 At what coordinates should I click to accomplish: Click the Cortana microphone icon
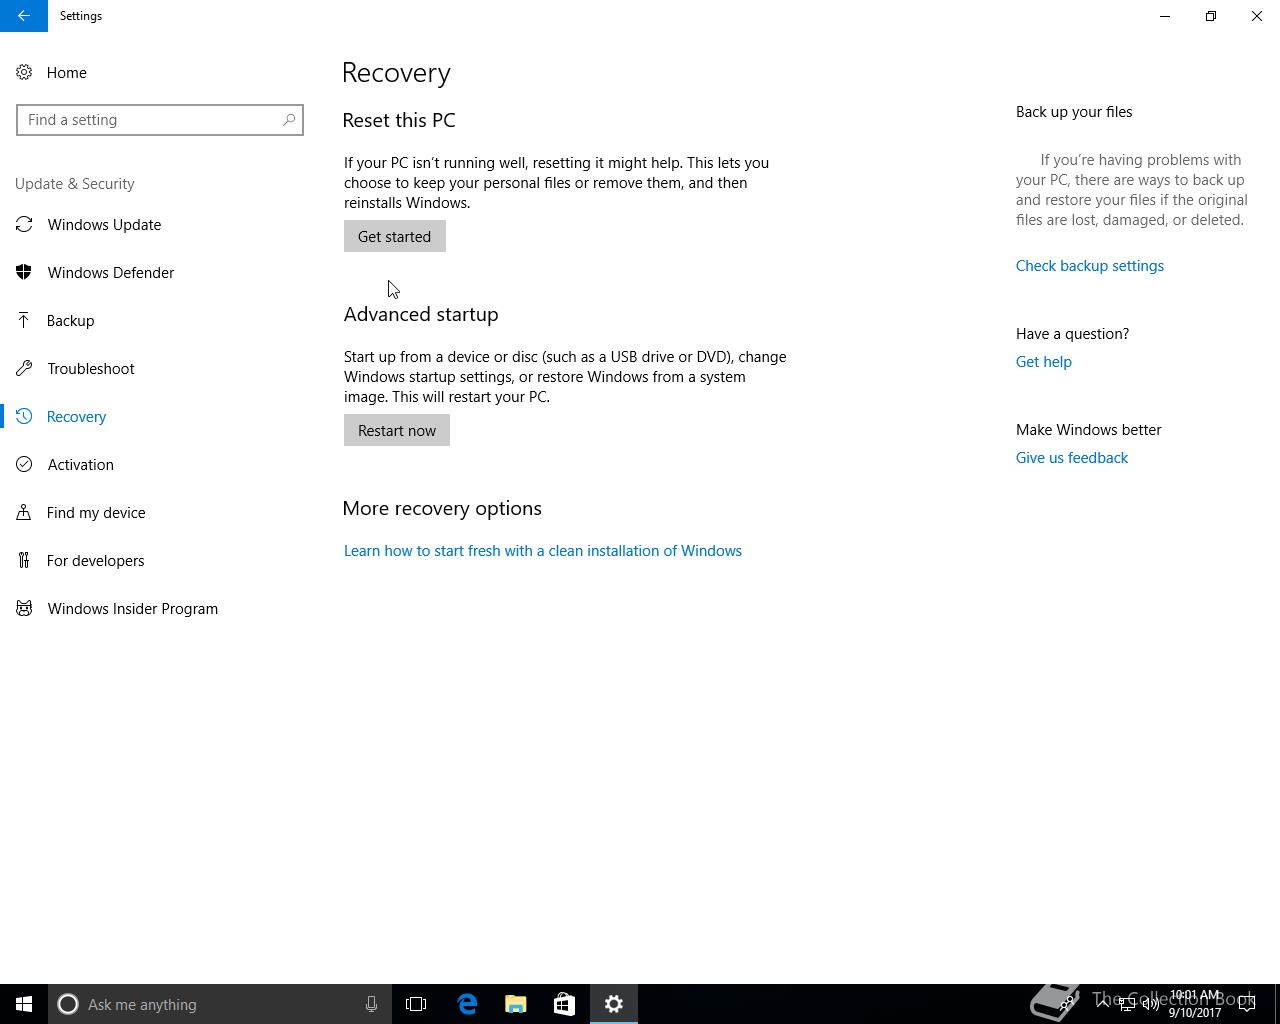(x=371, y=1004)
